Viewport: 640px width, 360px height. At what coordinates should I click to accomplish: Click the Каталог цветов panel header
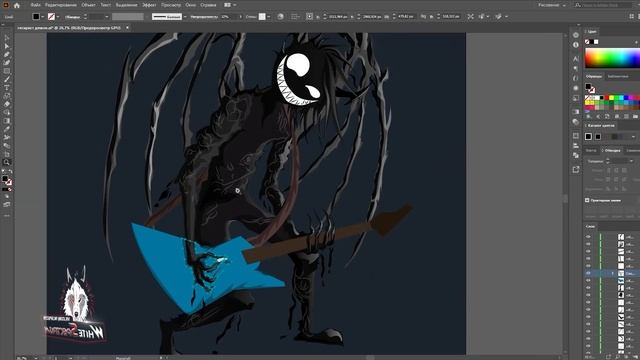click(x=601, y=126)
